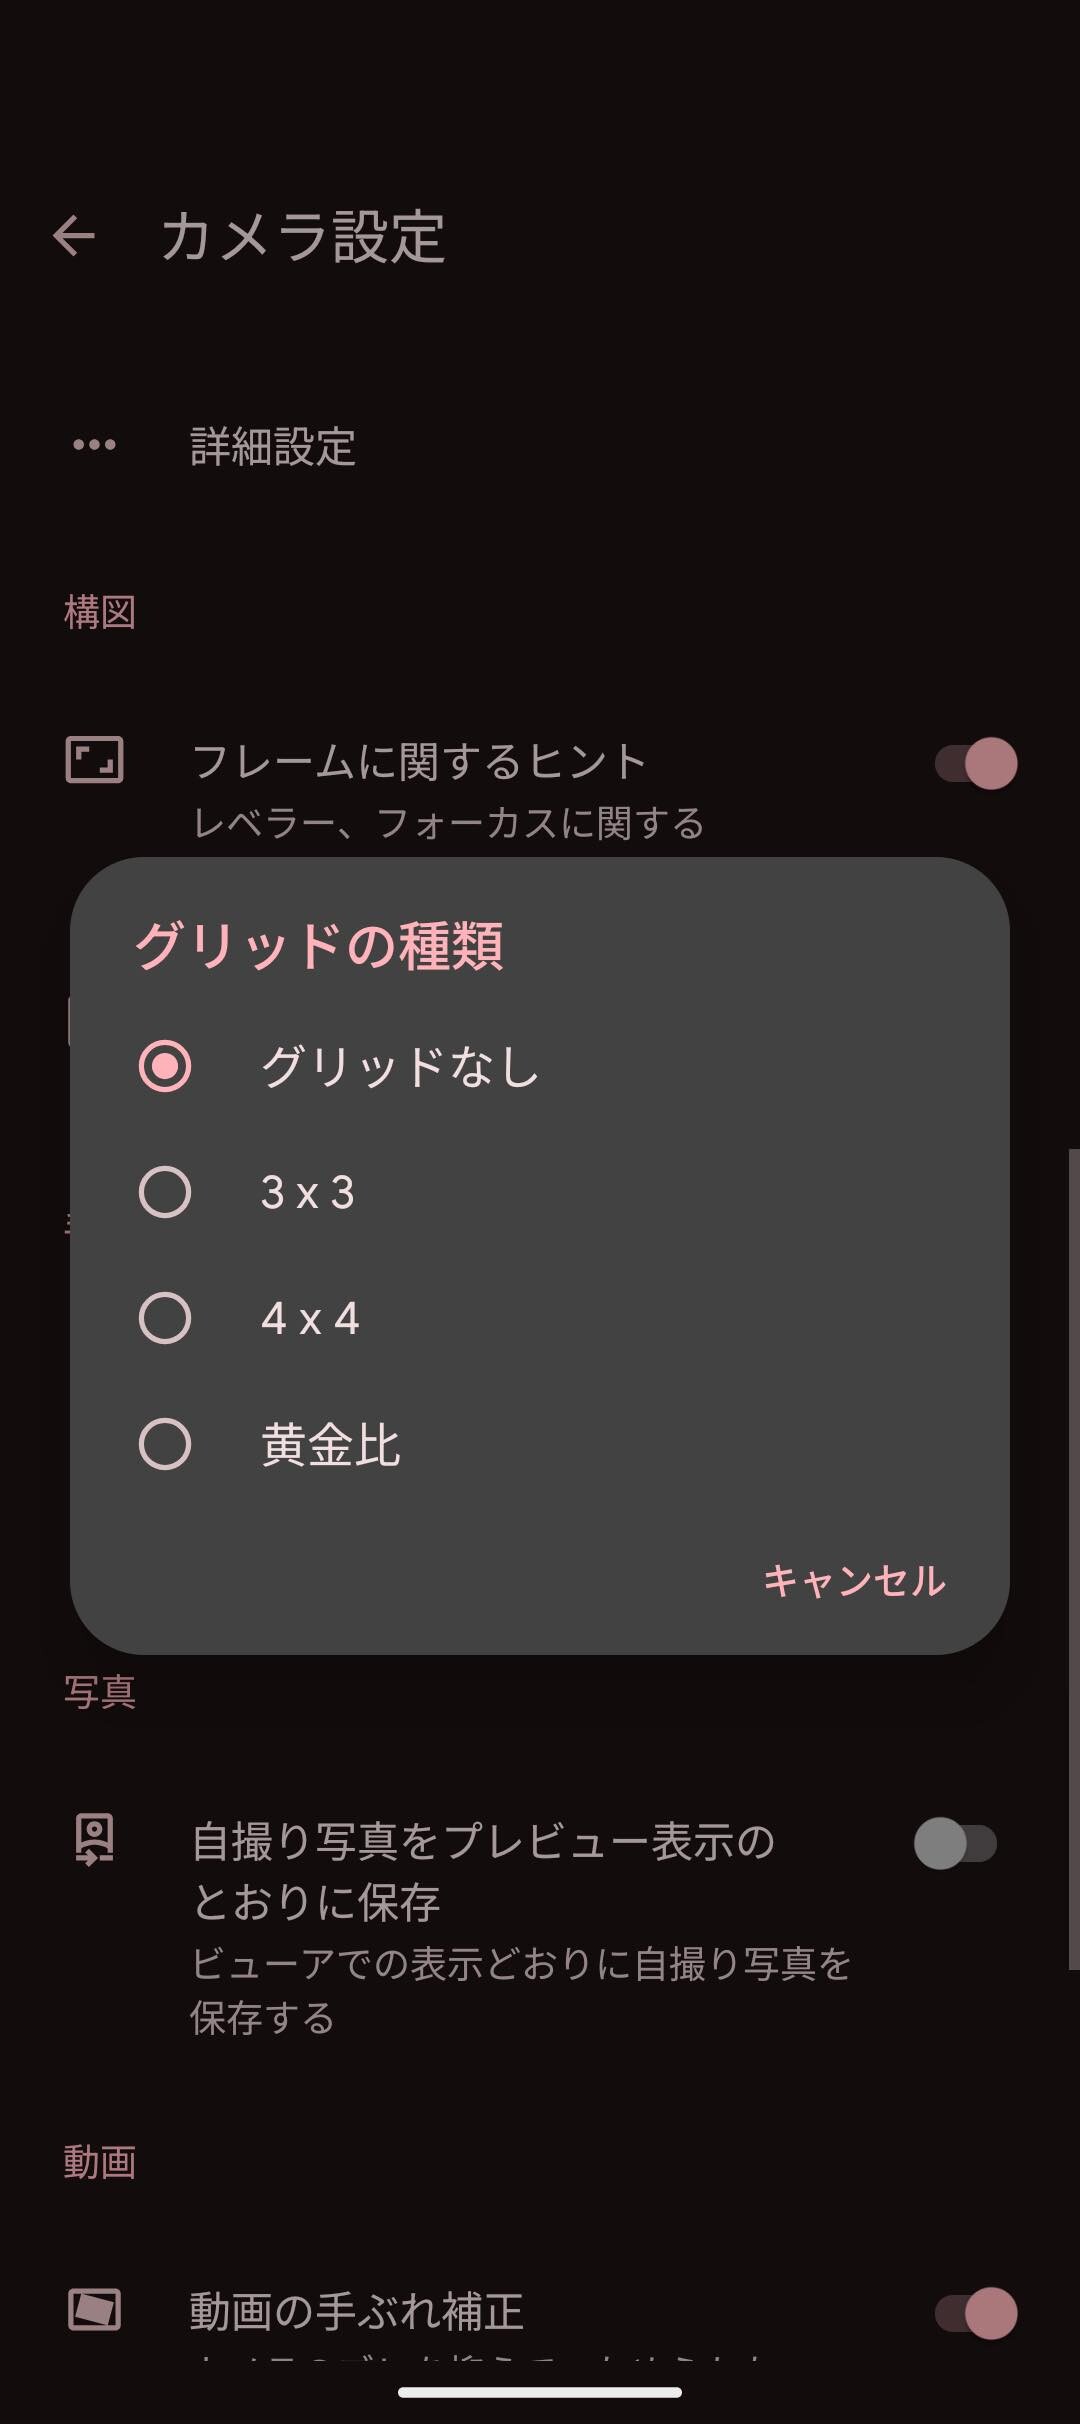
Task: Click the vertical scrollbar on right edge
Action: [1074, 1560]
